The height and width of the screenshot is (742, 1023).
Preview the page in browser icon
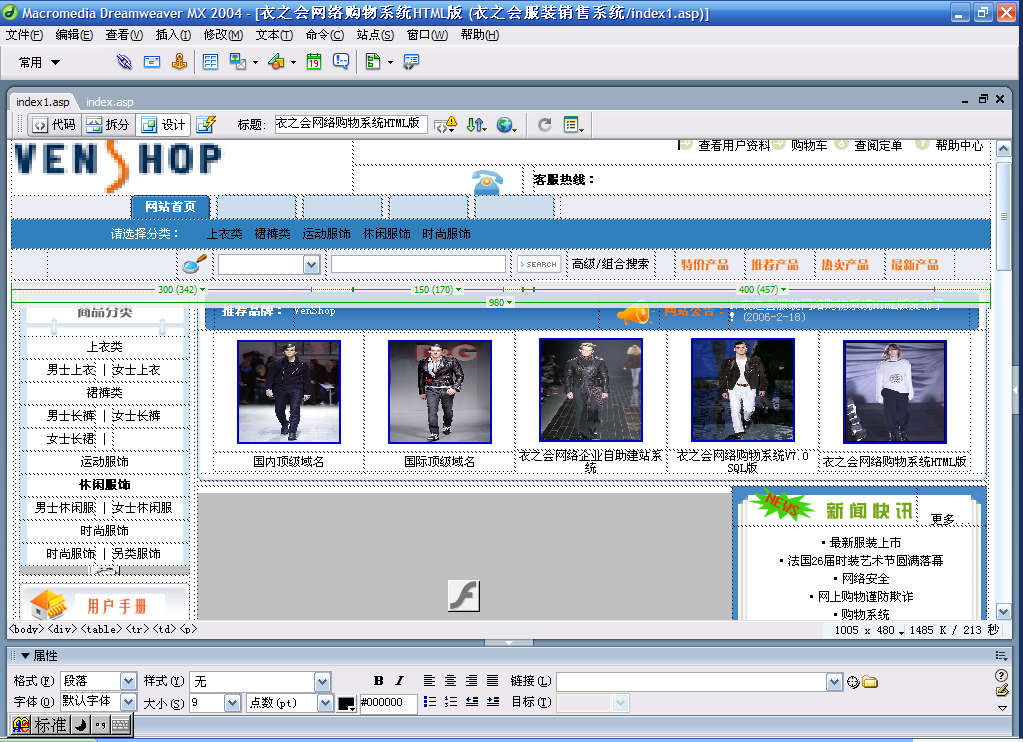pos(506,125)
